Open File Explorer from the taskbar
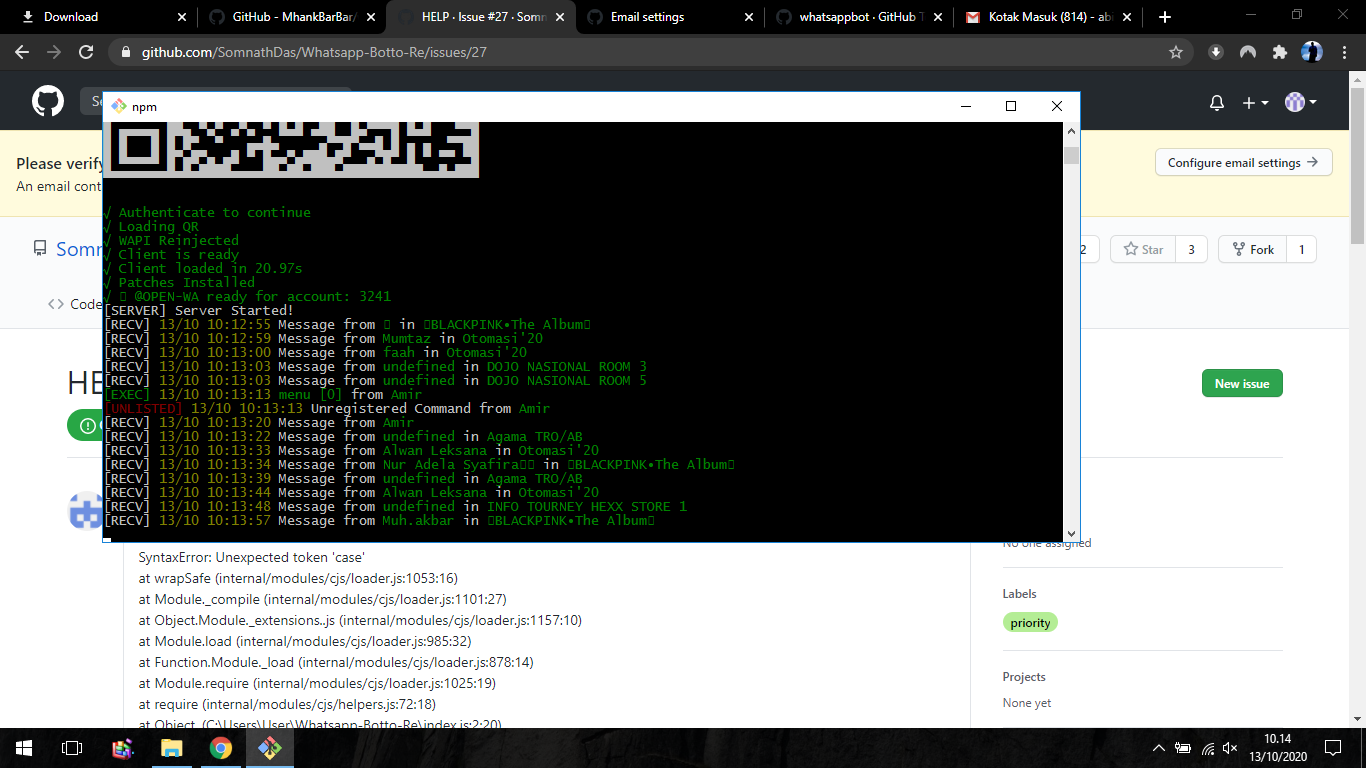The width and height of the screenshot is (1366, 768). click(x=171, y=747)
